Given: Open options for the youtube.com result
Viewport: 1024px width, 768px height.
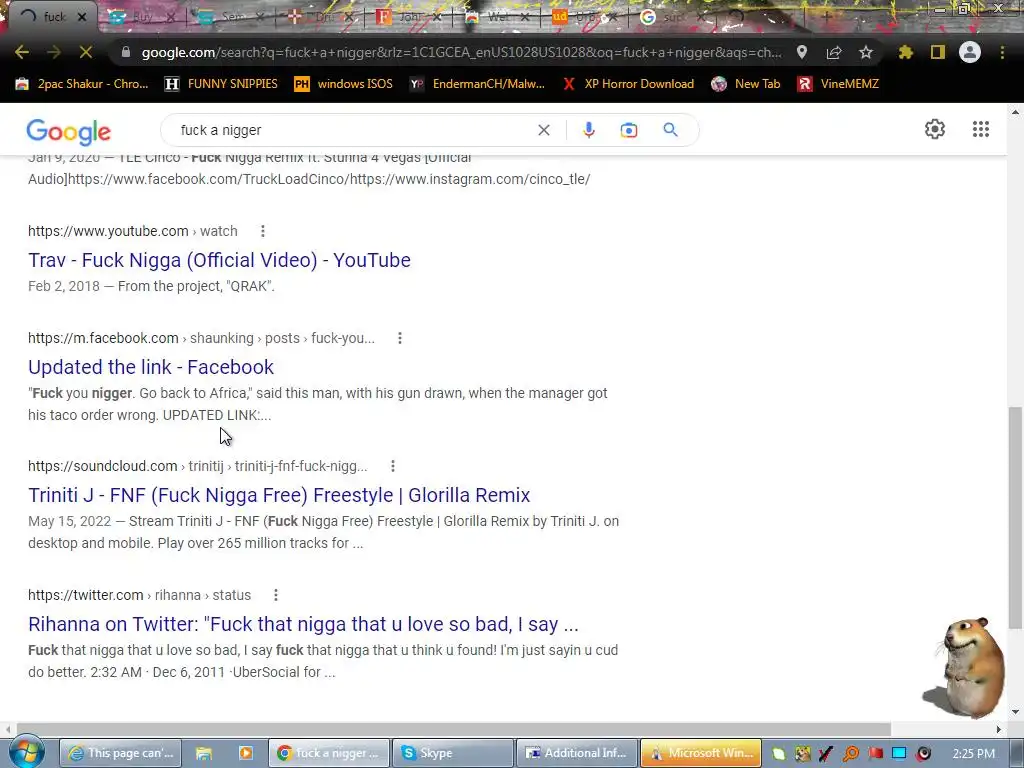Looking at the screenshot, I should pos(263,231).
